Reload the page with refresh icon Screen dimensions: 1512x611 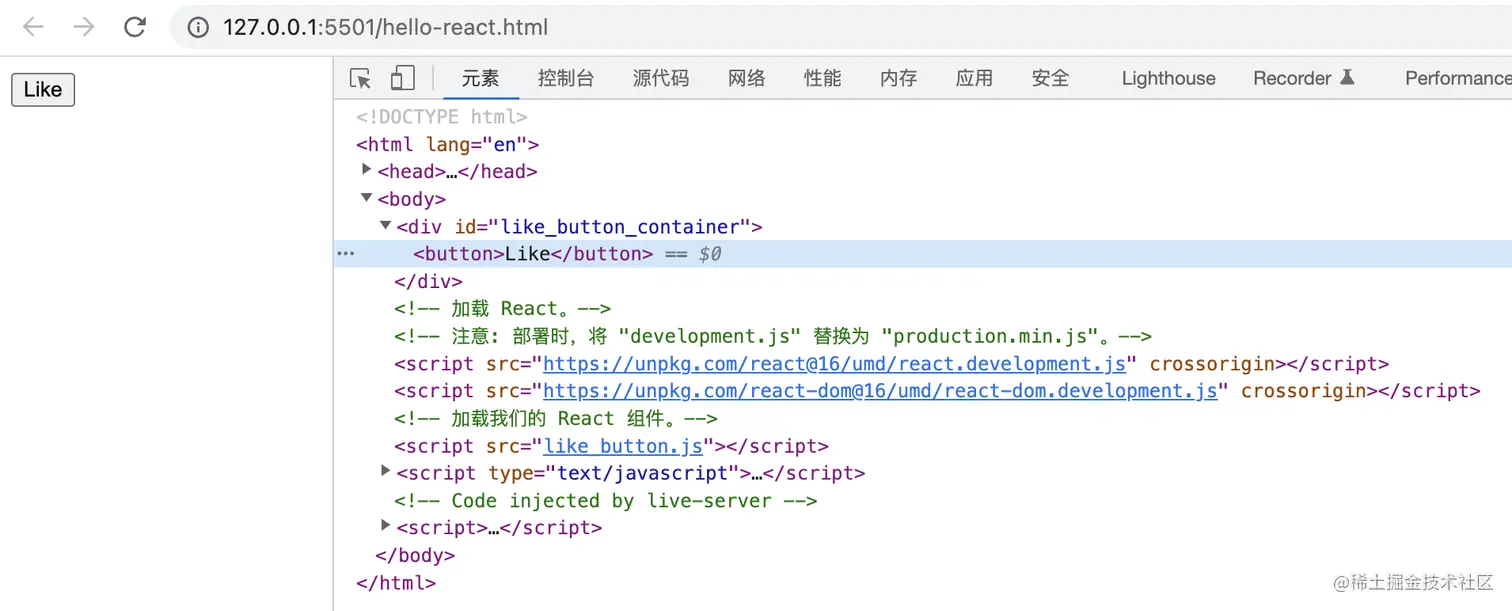point(135,27)
